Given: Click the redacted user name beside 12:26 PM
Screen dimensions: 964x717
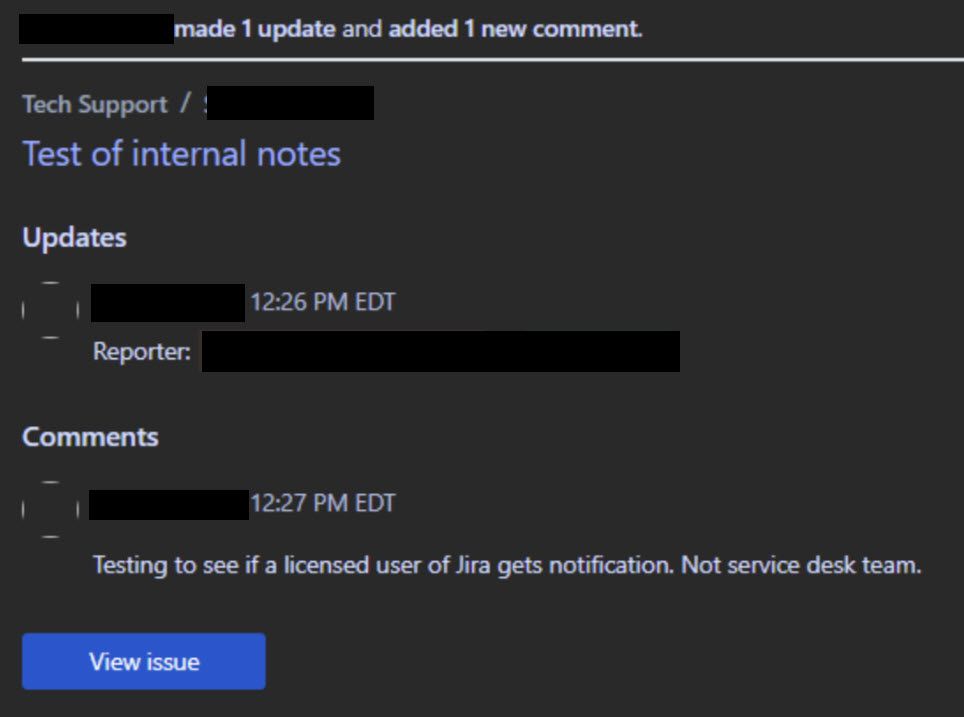Looking at the screenshot, I should 167,302.
